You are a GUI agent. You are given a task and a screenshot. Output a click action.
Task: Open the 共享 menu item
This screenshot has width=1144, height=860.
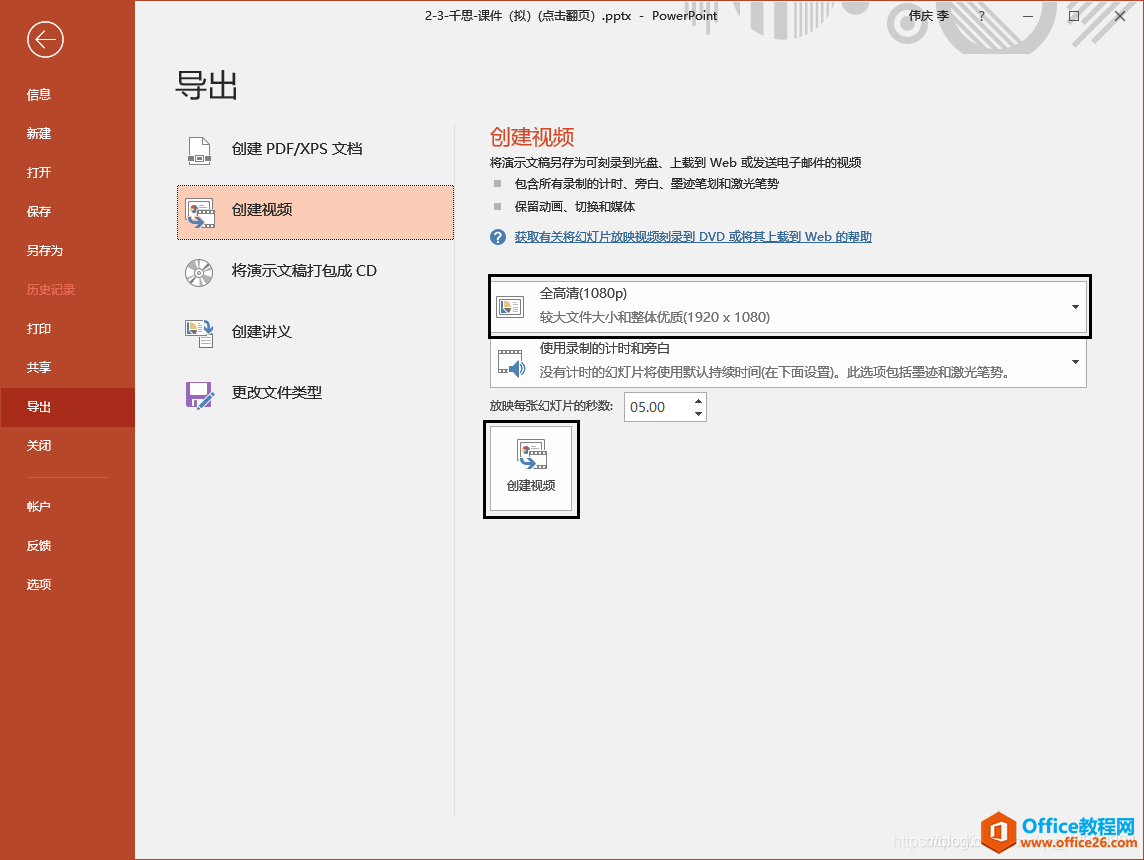click(40, 367)
